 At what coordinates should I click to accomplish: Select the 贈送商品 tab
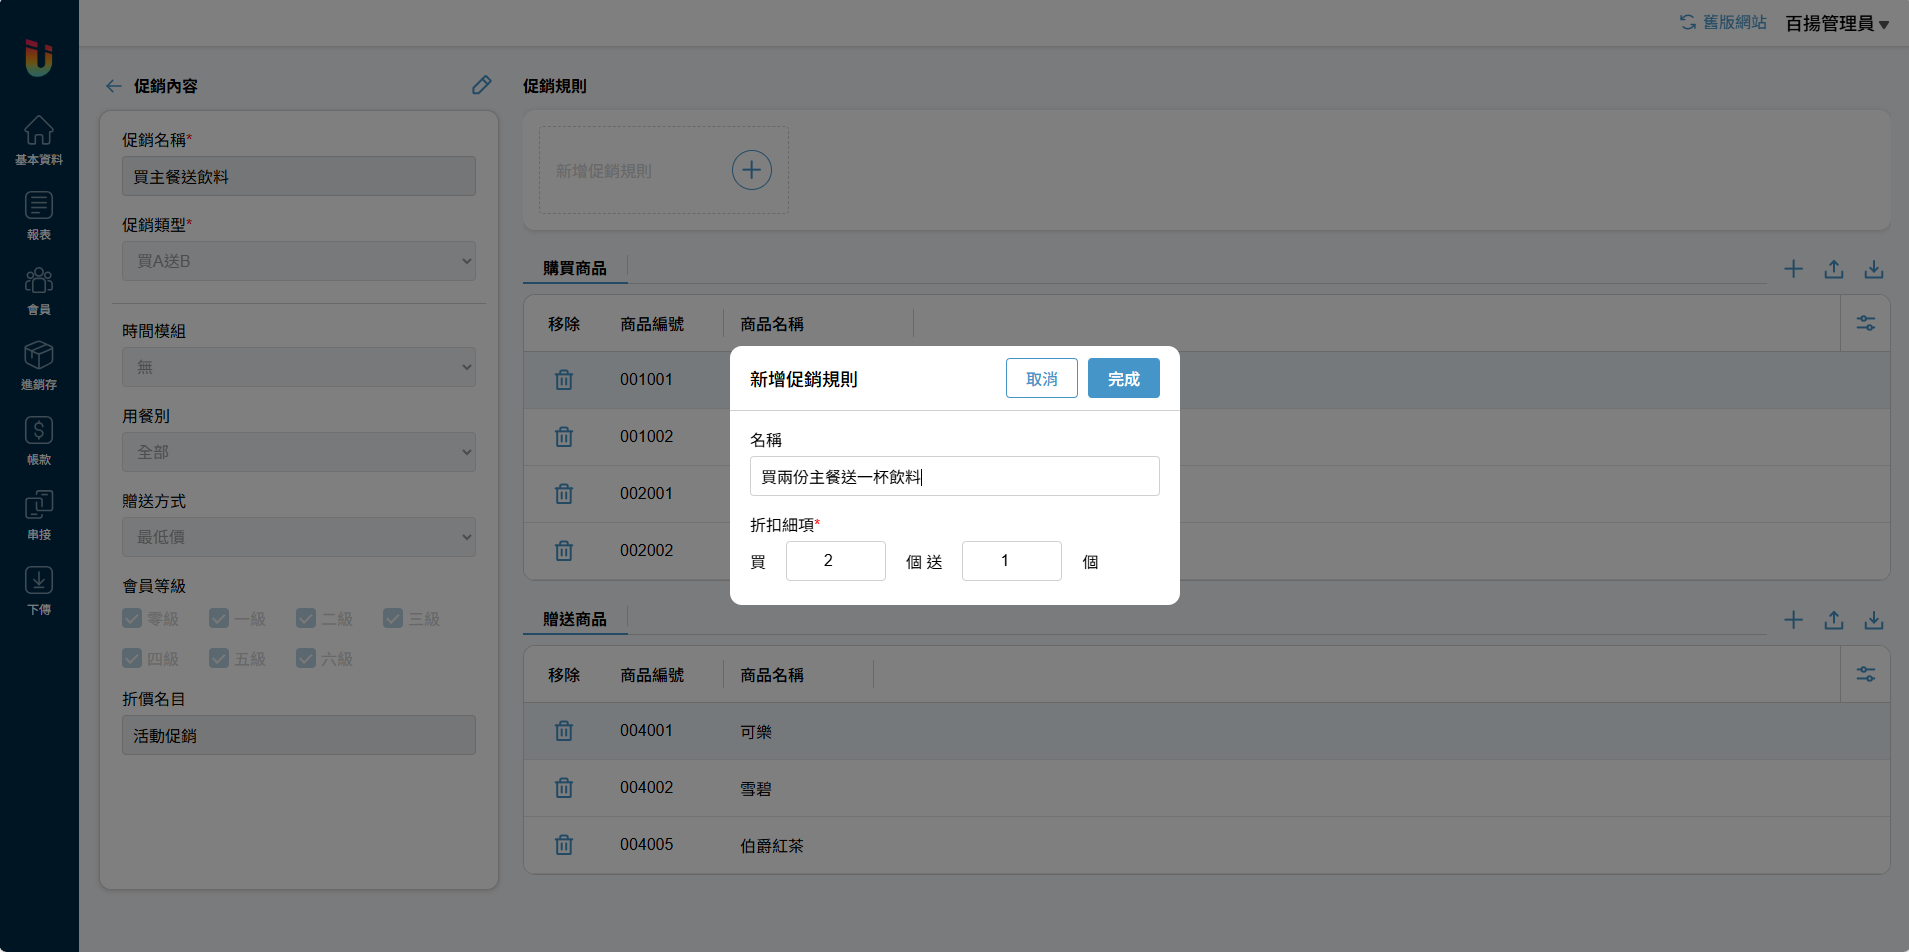[575, 619]
